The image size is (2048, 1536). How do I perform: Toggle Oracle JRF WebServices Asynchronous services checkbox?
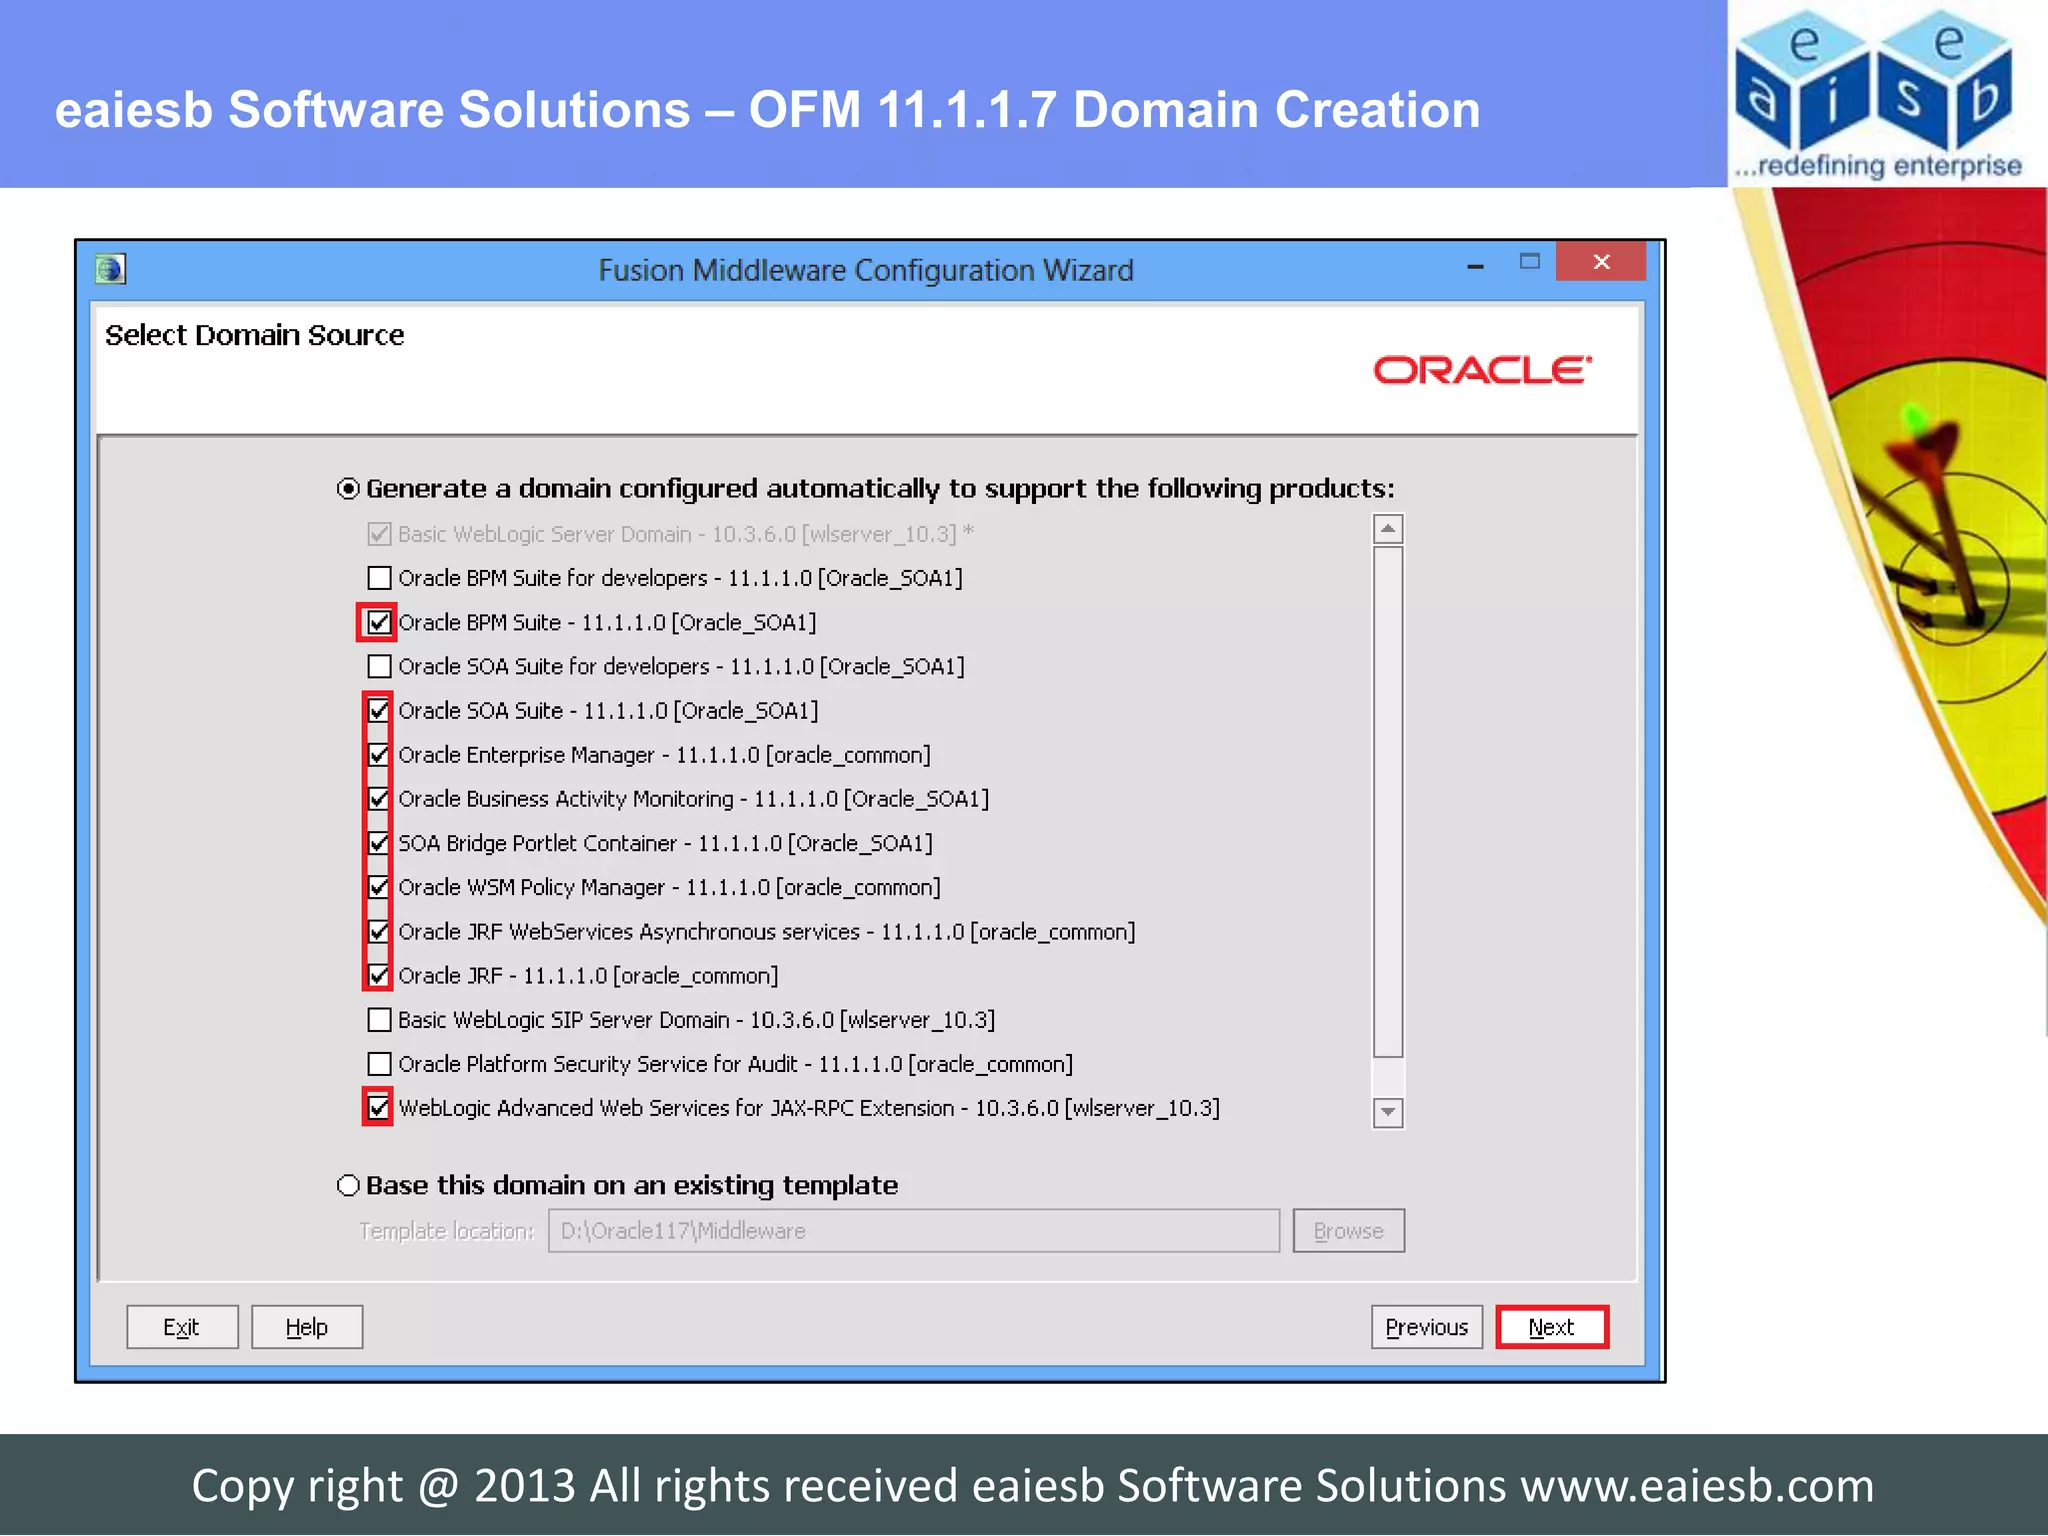[x=379, y=932]
